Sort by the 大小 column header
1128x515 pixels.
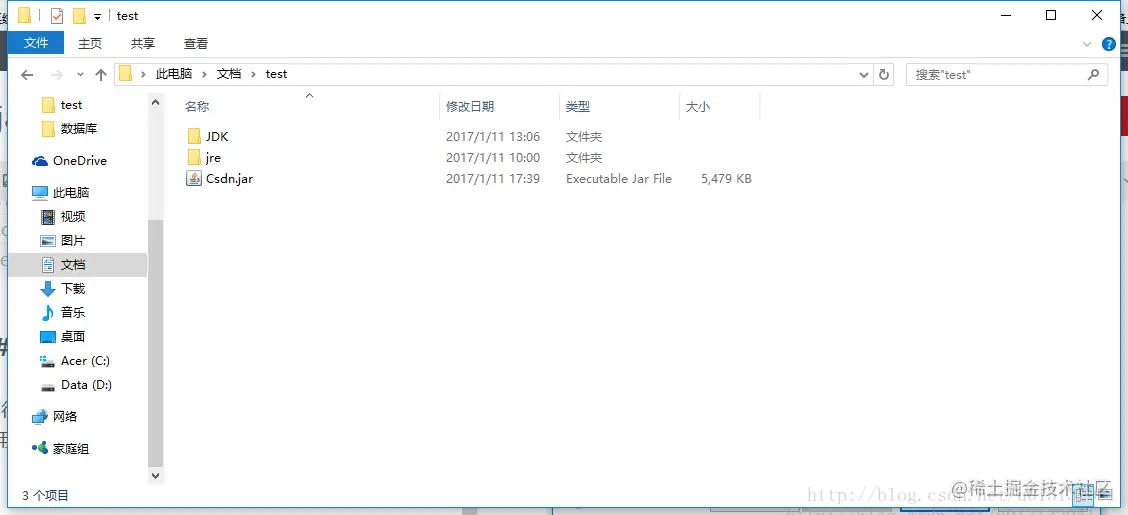pos(697,106)
